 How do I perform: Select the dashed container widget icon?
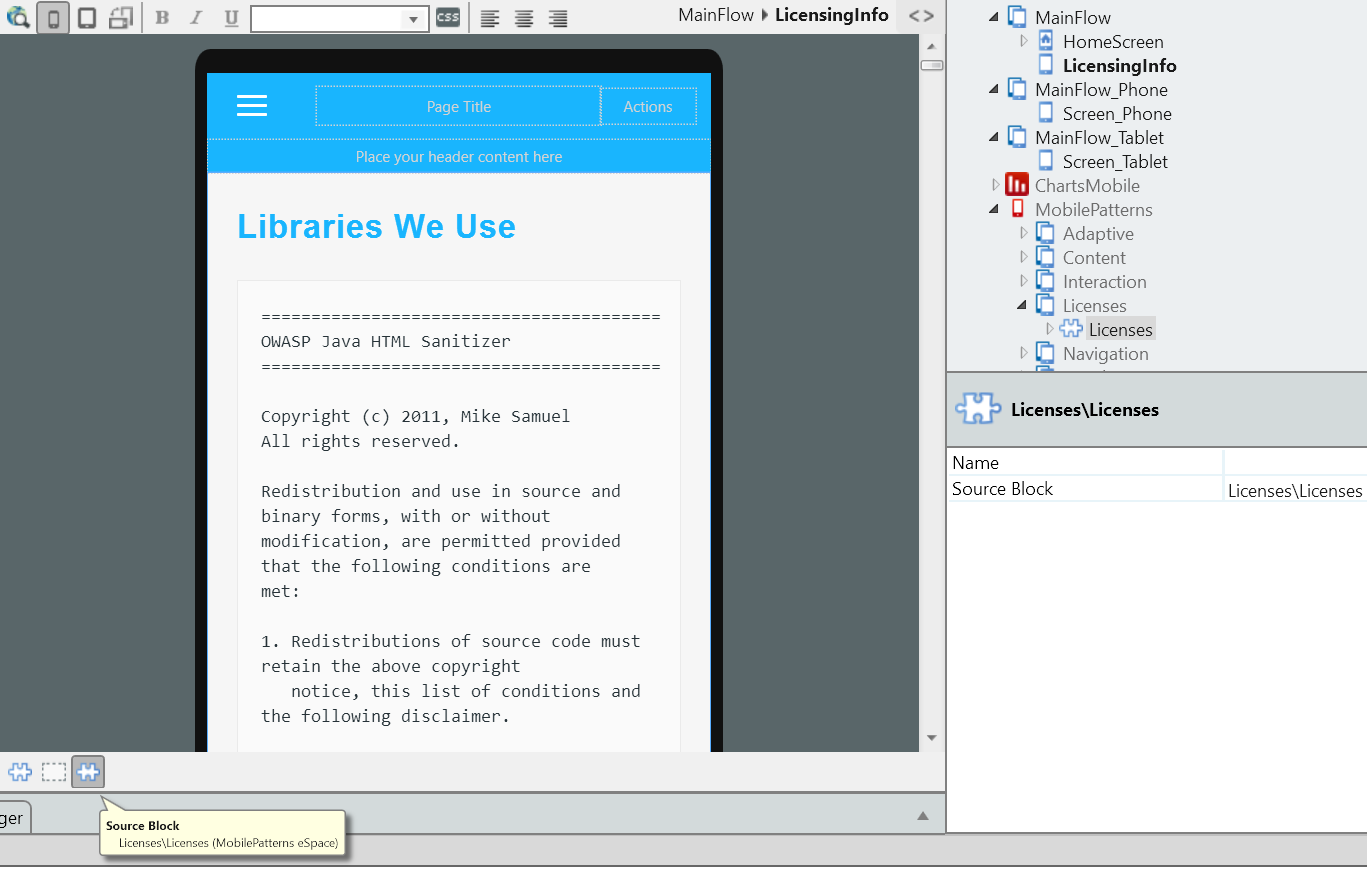54,772
